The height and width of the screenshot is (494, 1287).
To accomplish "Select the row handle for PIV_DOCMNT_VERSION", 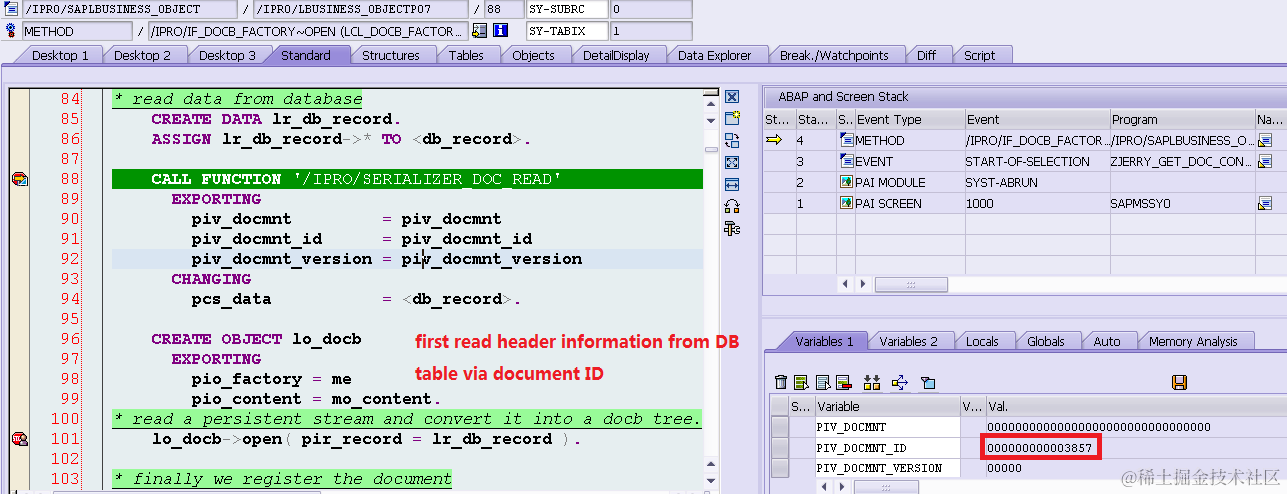I will 780,467.
